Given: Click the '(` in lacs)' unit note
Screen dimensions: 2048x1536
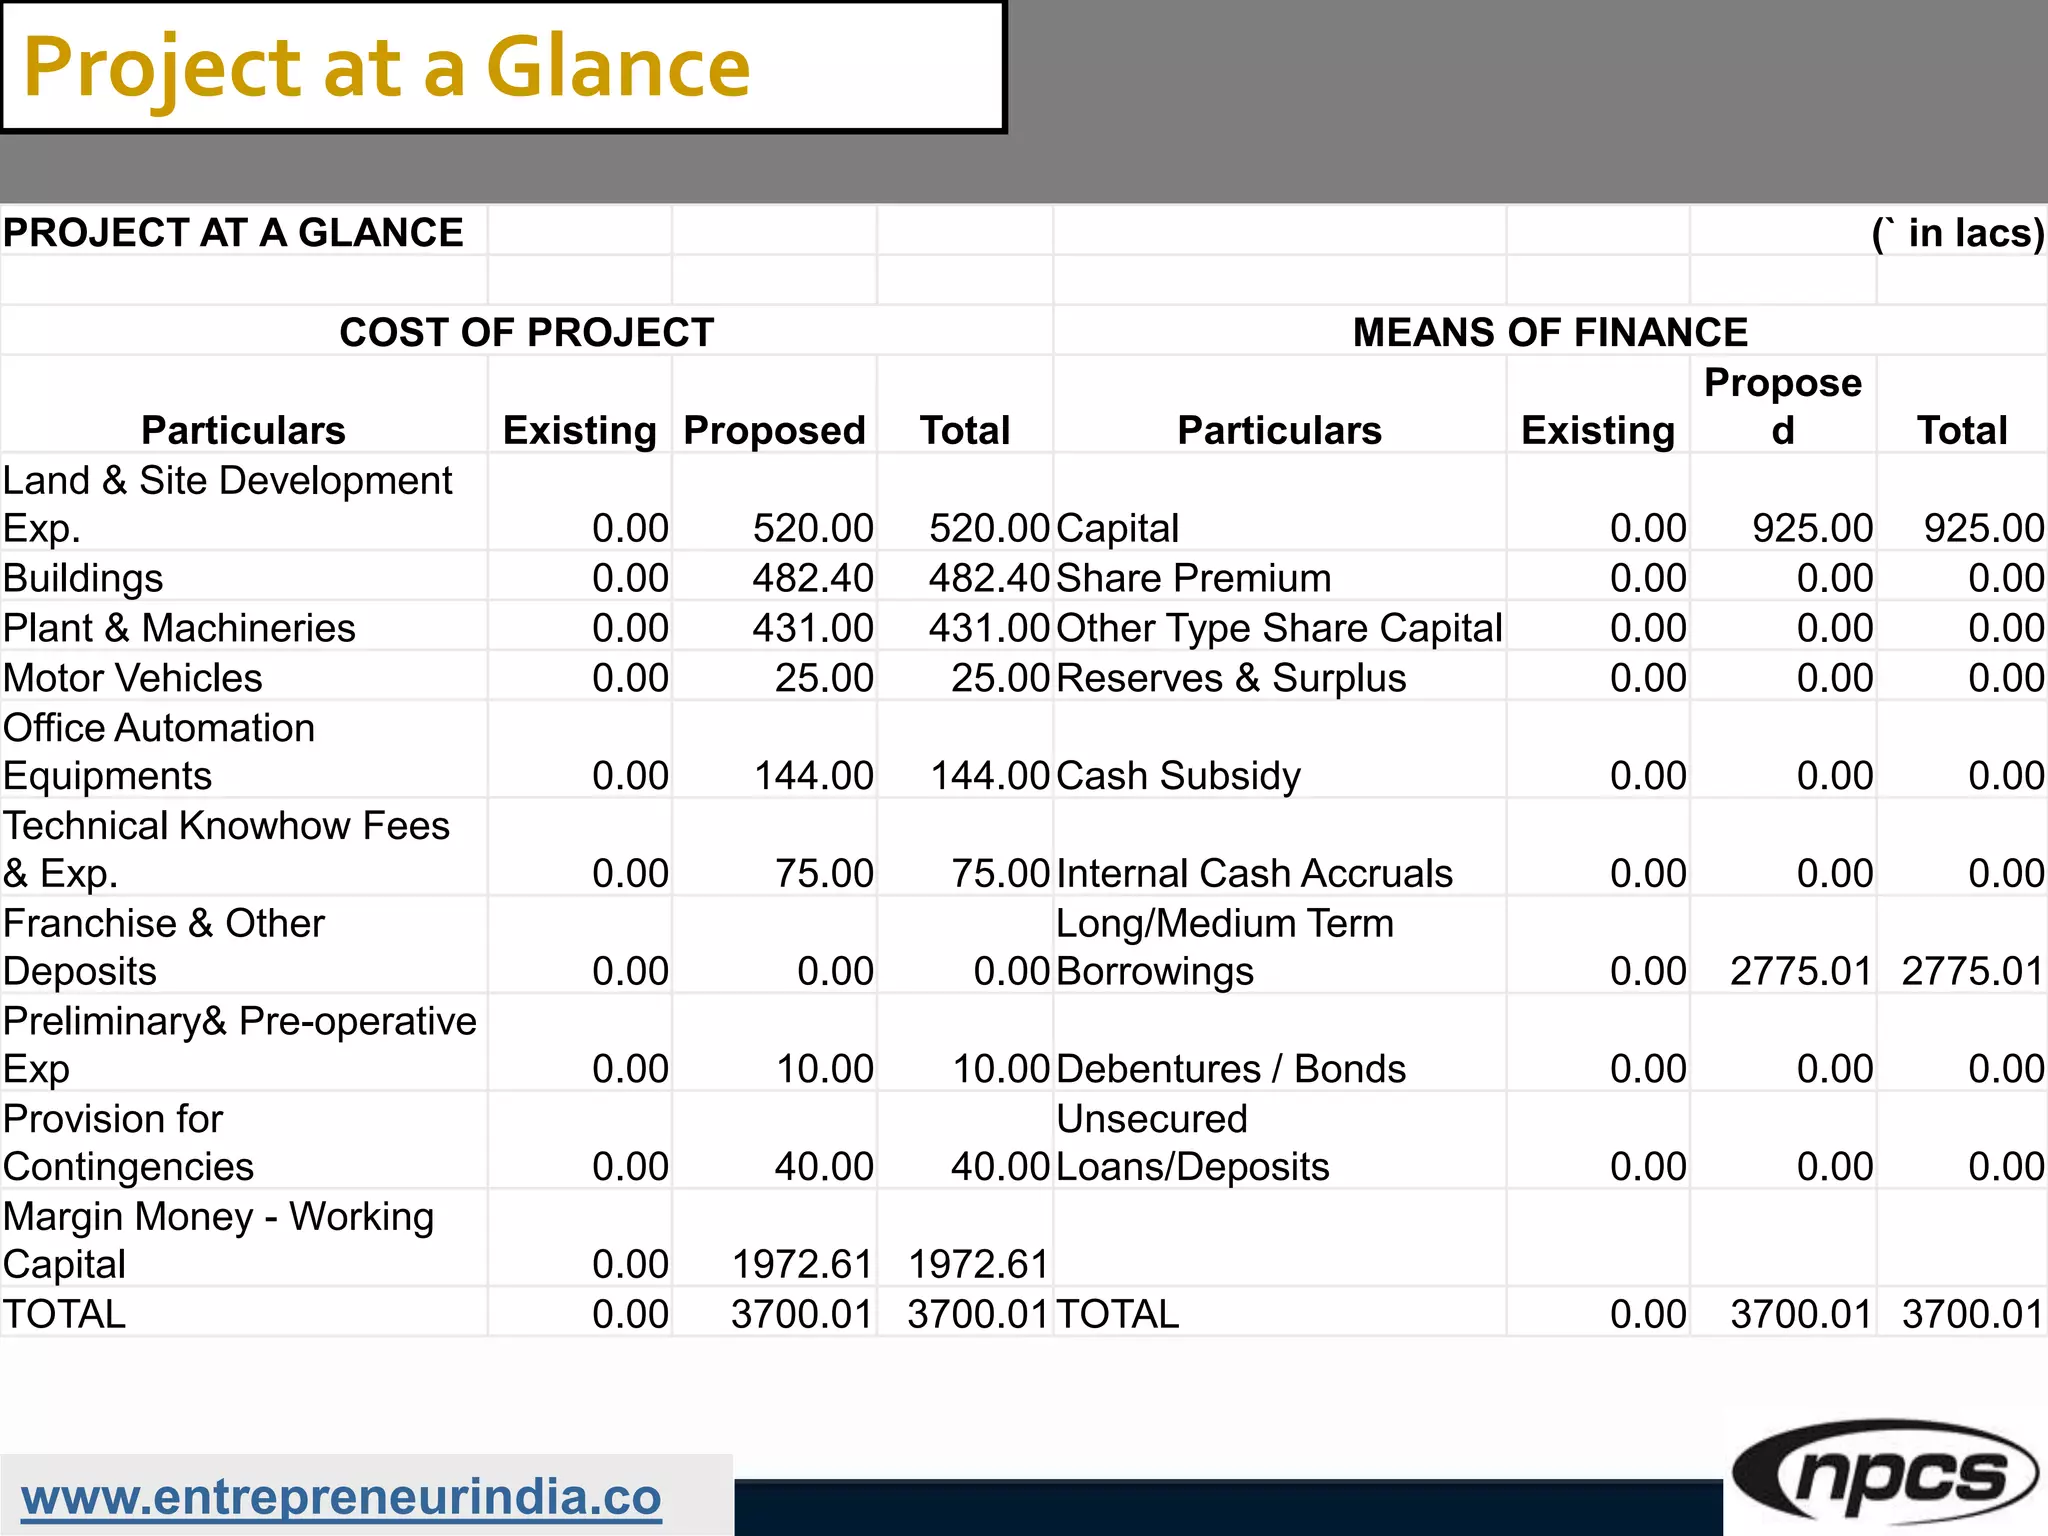Looking at the screenshot, I should pos(1958,232).
